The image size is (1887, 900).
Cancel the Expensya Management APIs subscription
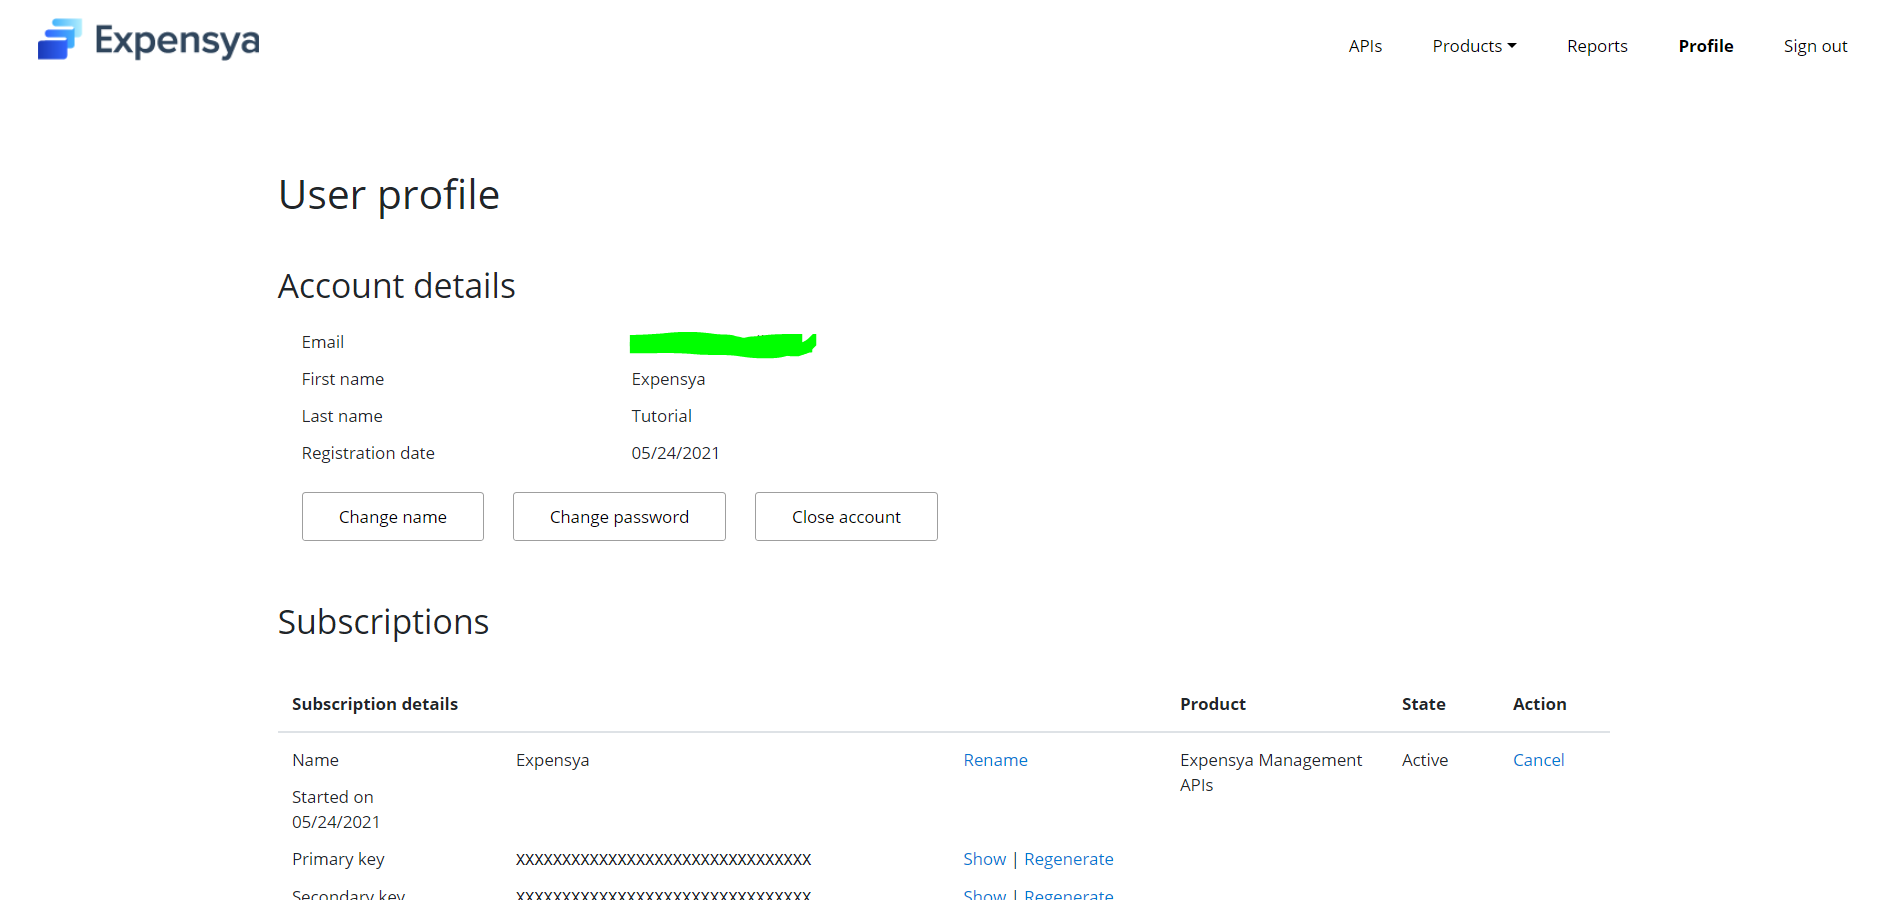[1538, 760]
